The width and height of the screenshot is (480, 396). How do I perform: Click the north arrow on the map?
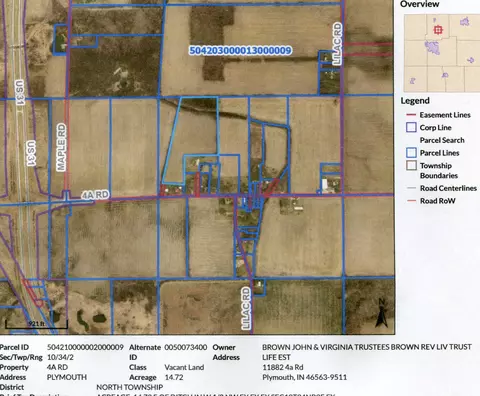tap(381, 313)
